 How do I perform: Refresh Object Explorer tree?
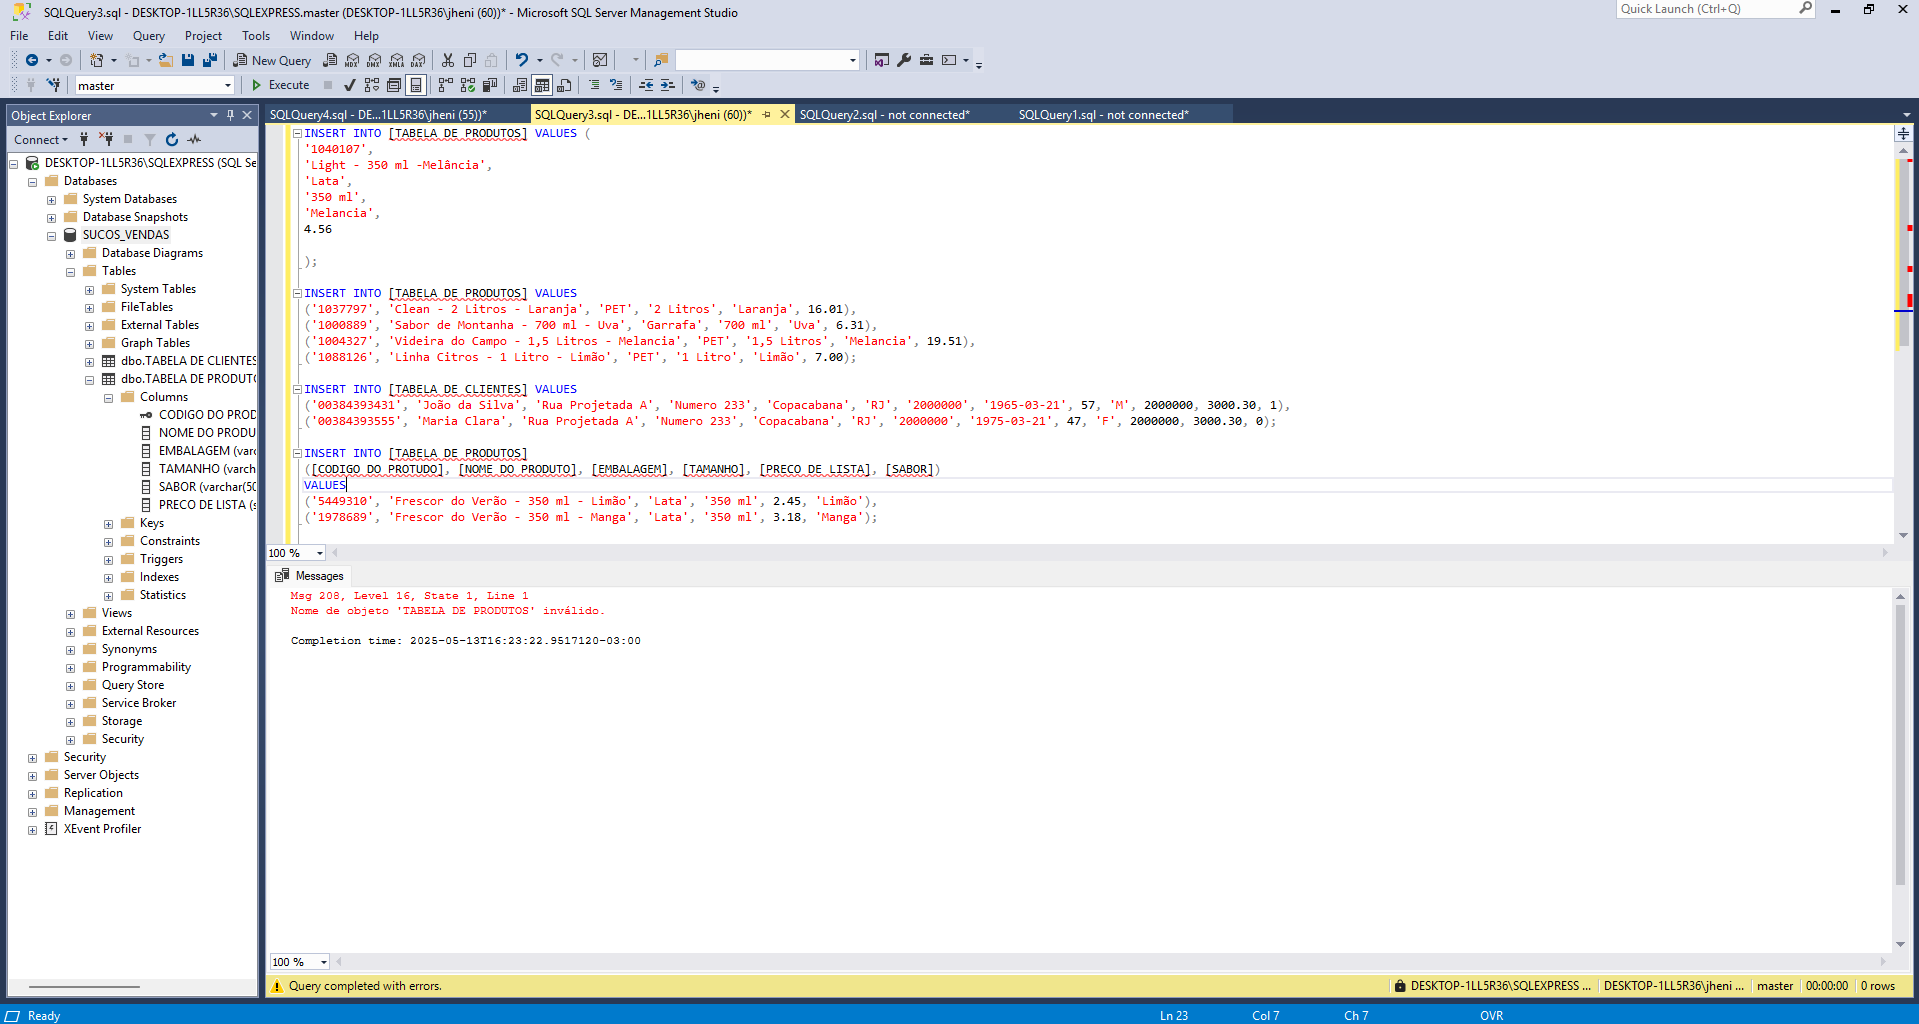click(172, 140)
